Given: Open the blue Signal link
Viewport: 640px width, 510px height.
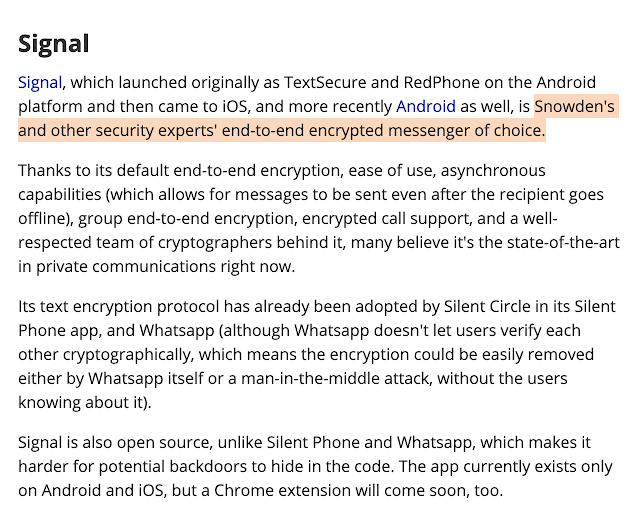Looking at the screenshot, I should [x=40, y=82].
